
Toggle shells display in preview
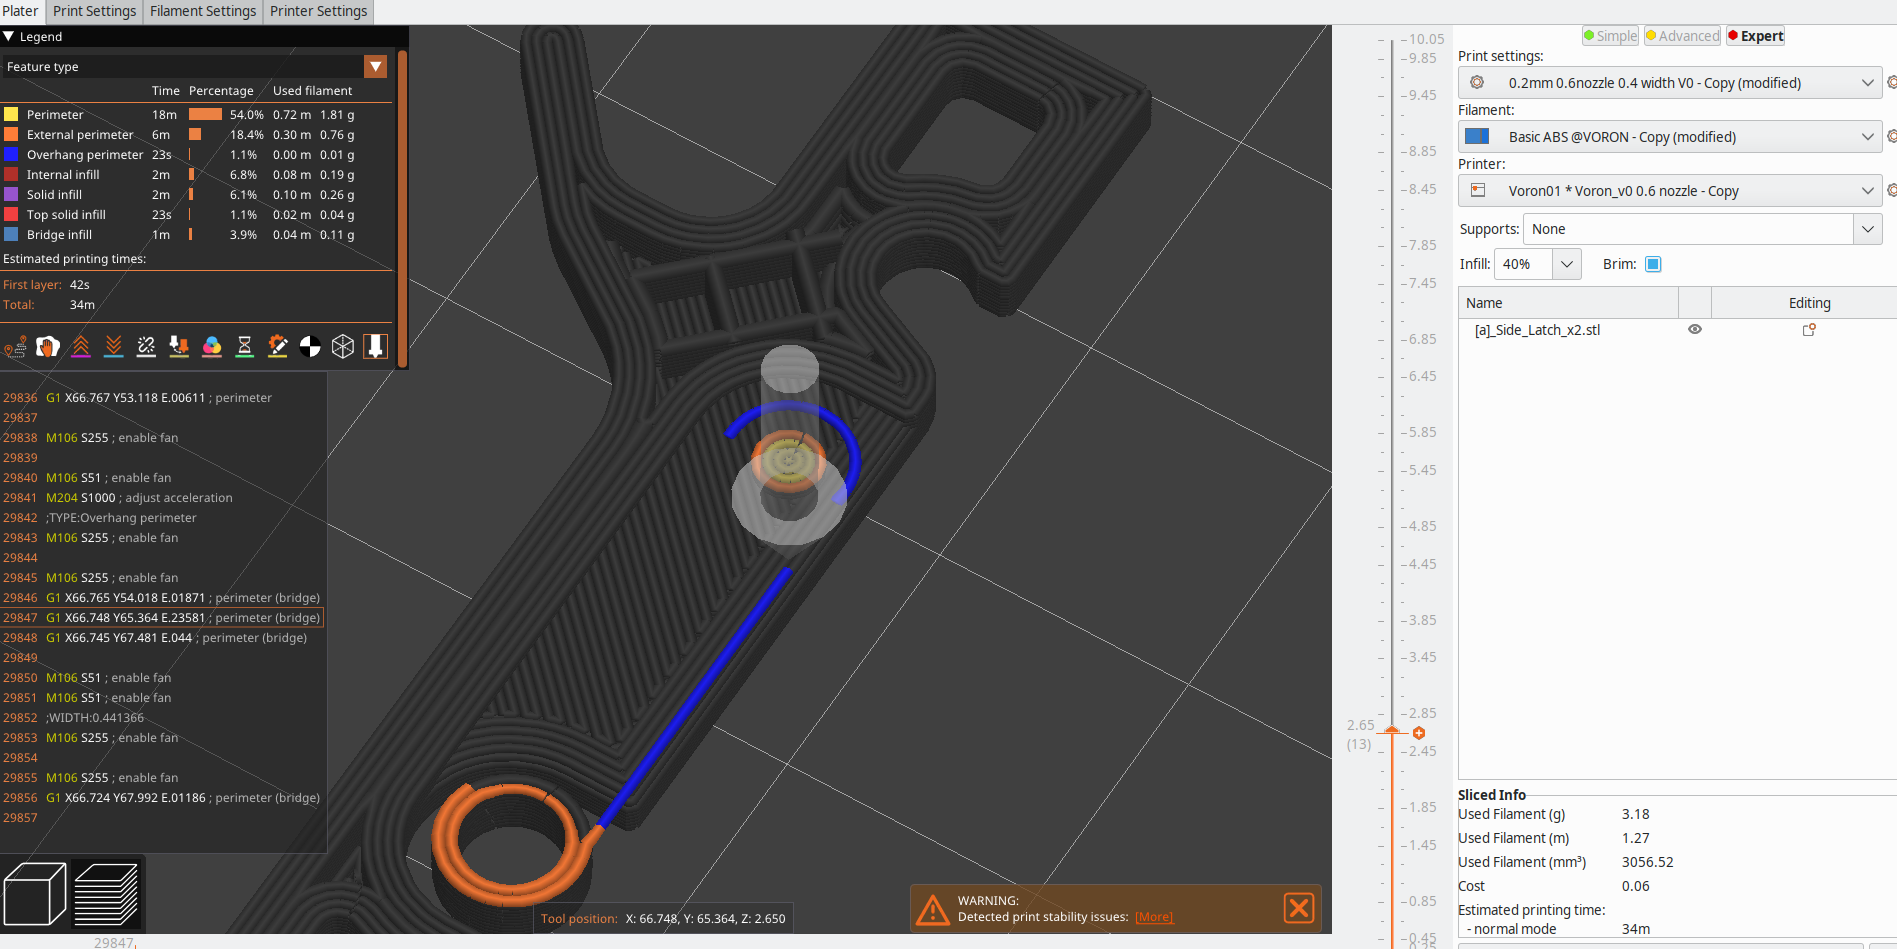coord(343,346)
